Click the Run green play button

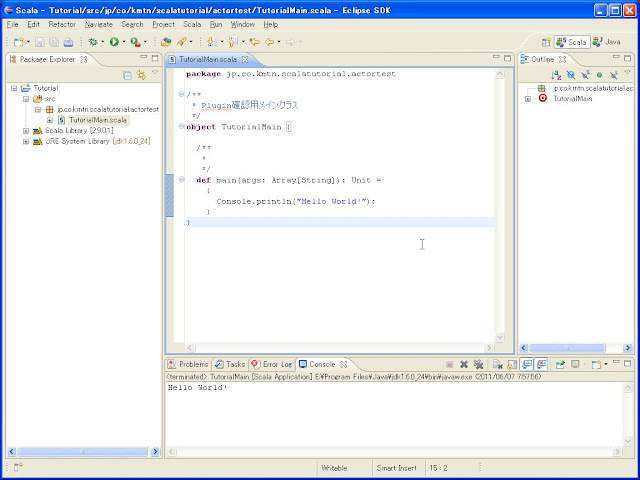tap(114, 42)
